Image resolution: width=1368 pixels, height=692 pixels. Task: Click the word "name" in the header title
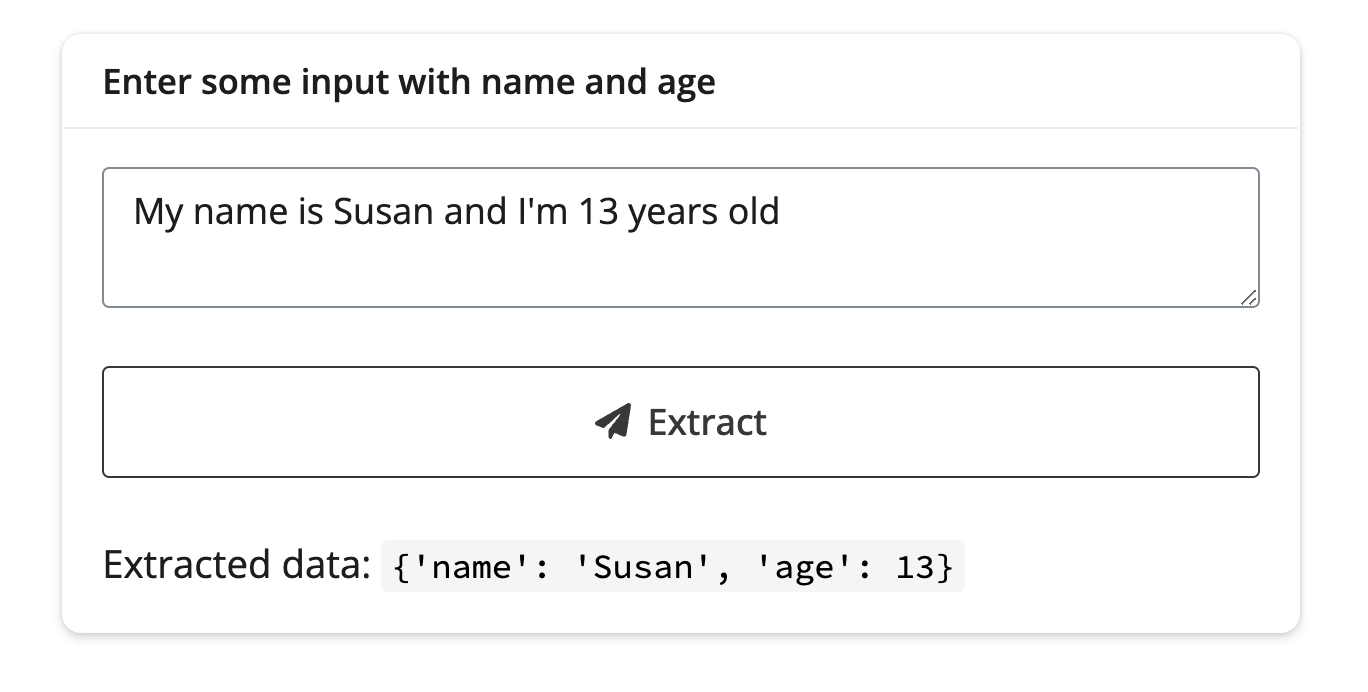[527, 82]
